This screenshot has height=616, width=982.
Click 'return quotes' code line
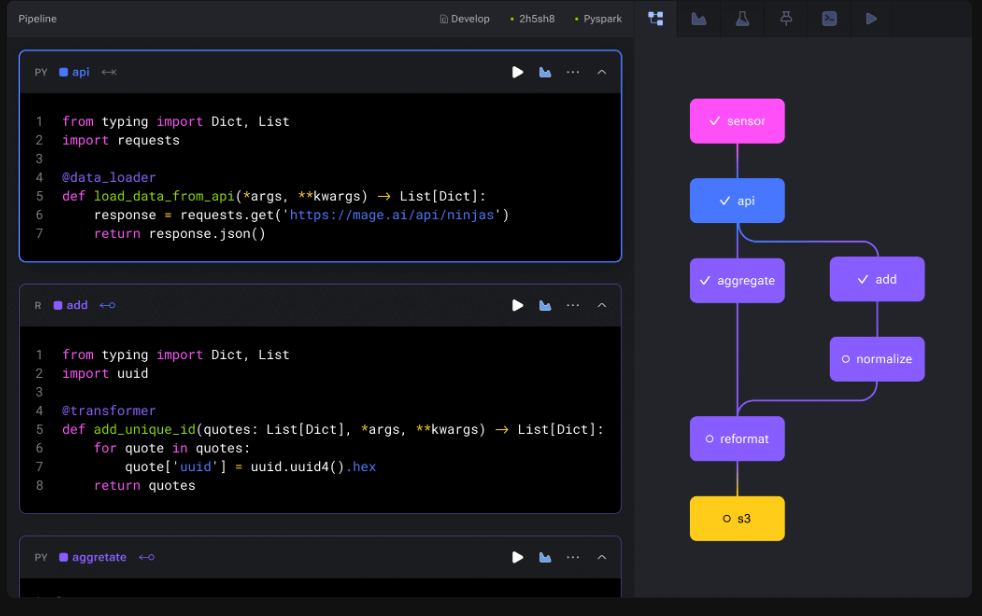pyautogui.click(x=145, y=485)
